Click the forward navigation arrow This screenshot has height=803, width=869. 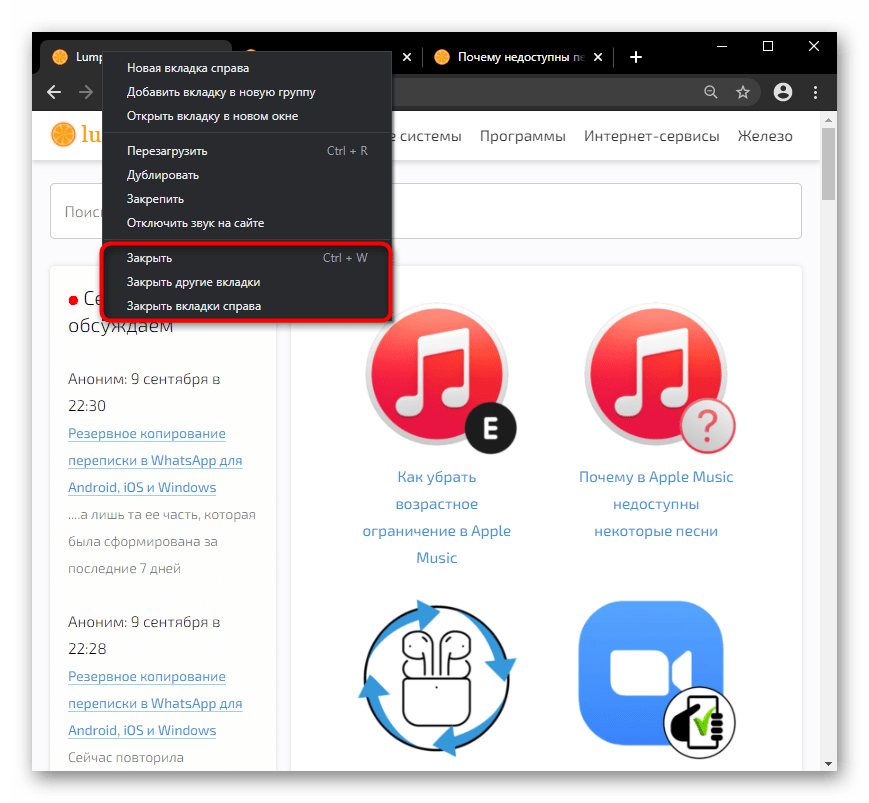[86, 92]
